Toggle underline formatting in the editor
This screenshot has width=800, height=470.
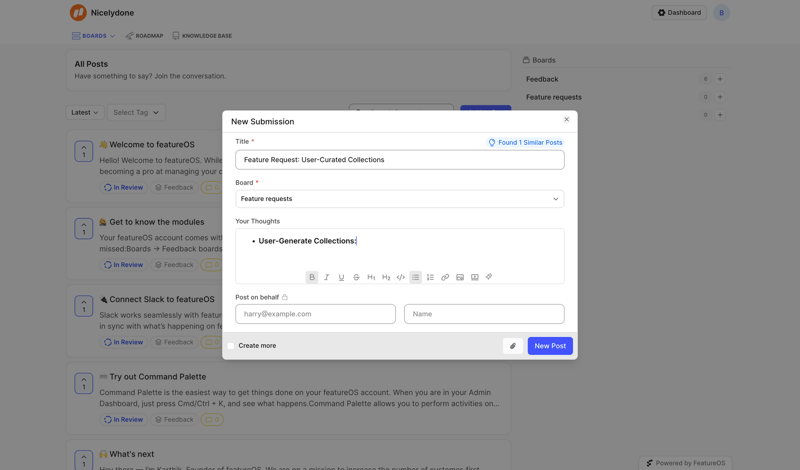[341, 277]
